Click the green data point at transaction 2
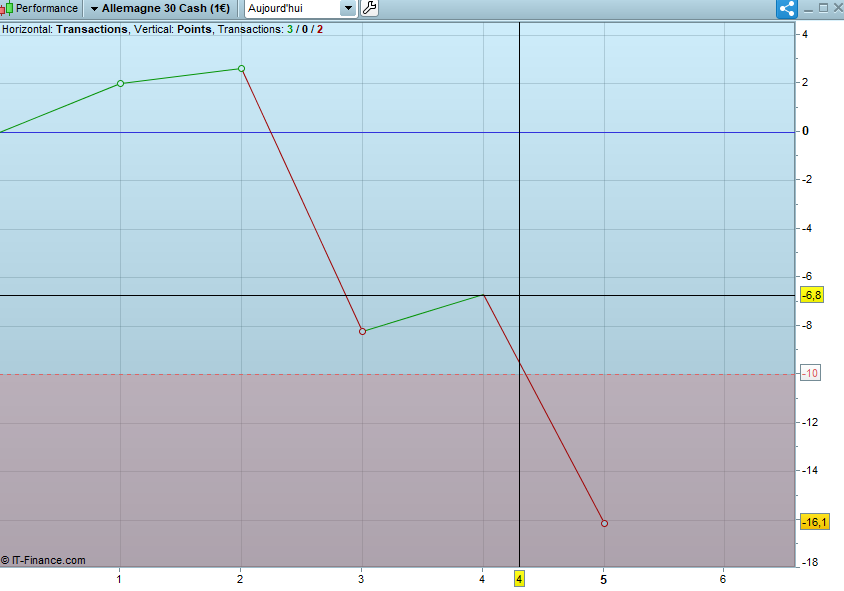The image size is (844, 591). (241, 68)
